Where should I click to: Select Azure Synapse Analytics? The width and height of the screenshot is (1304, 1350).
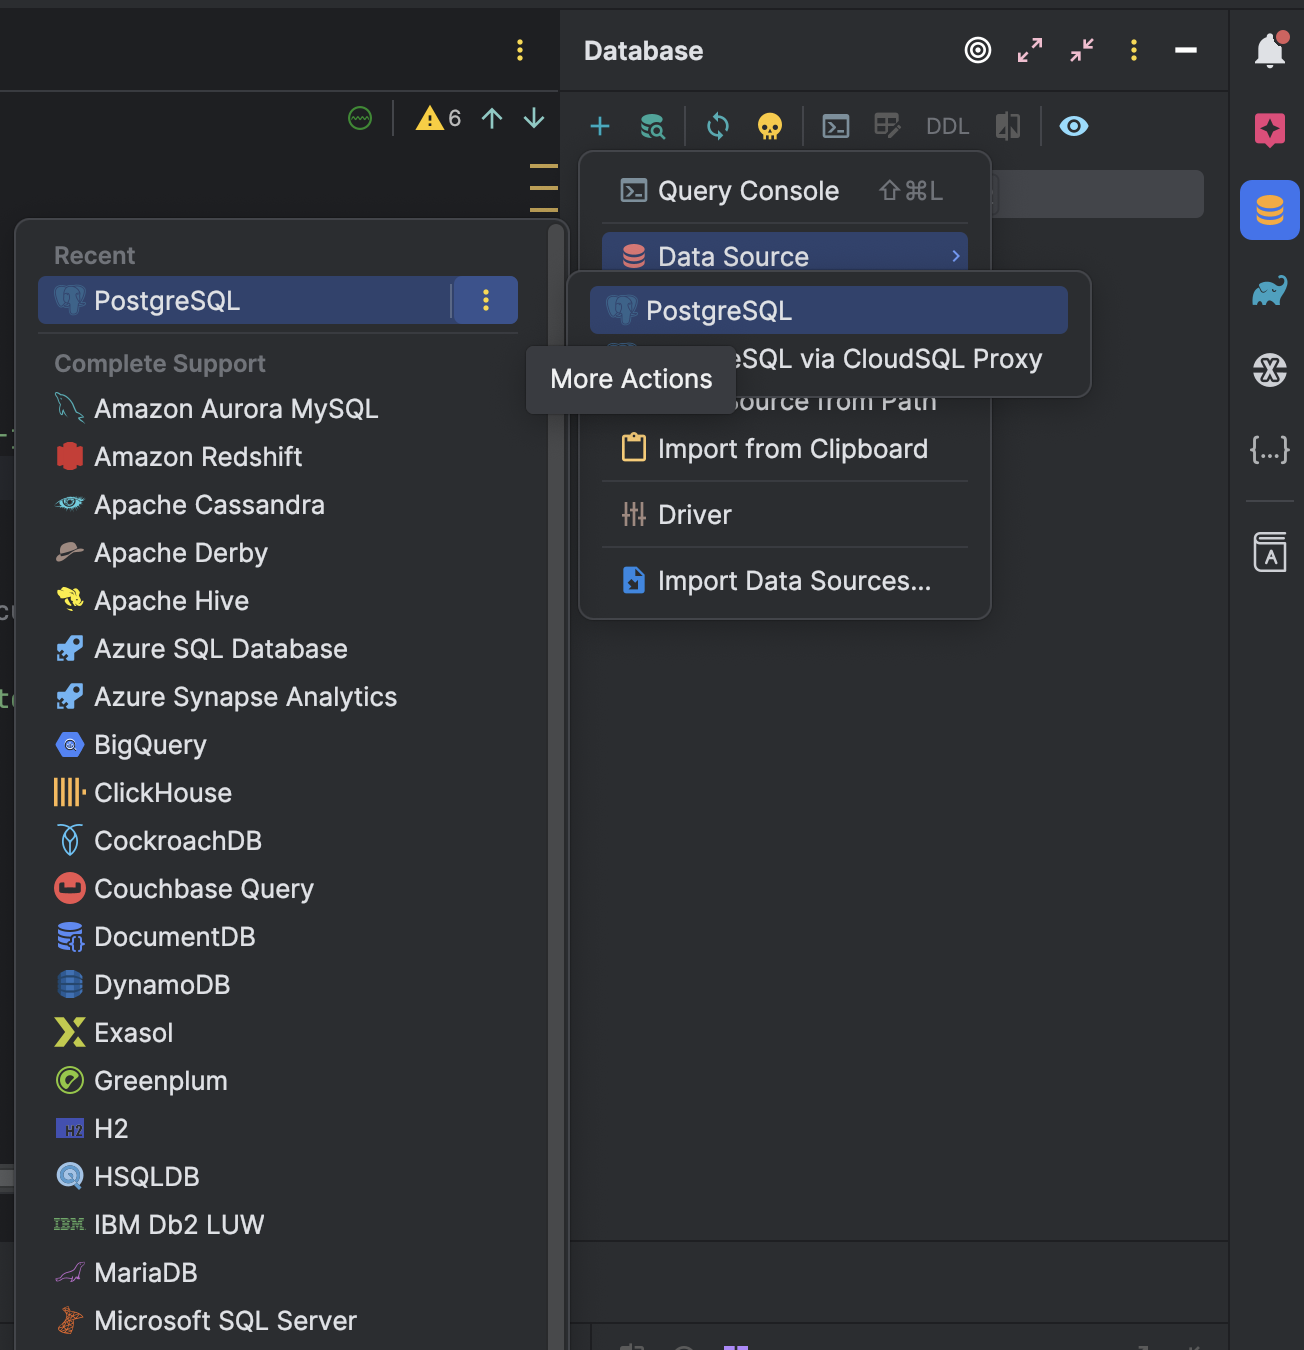pyautogui.click(x=278, y=697)
